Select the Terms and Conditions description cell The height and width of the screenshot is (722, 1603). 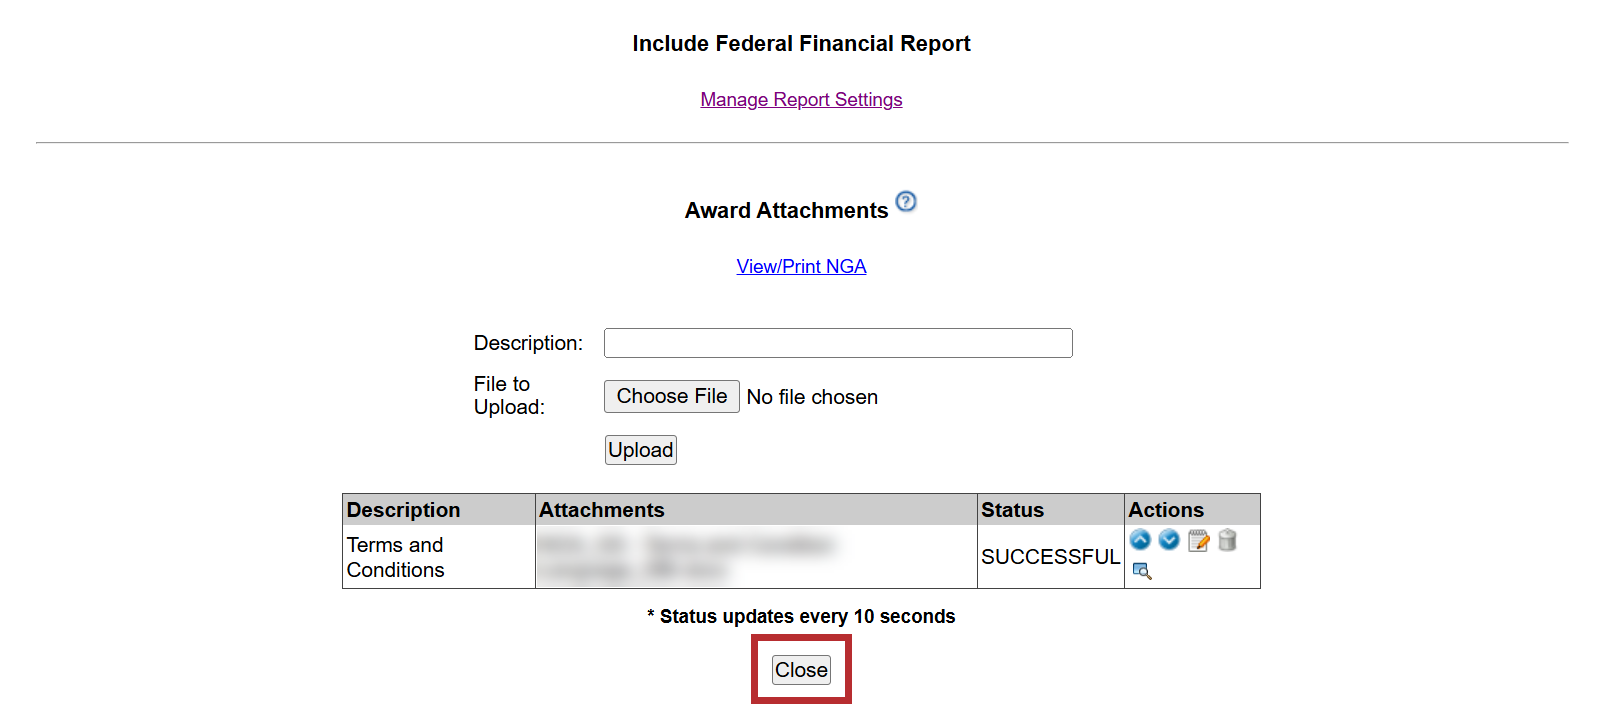point(396,557)
